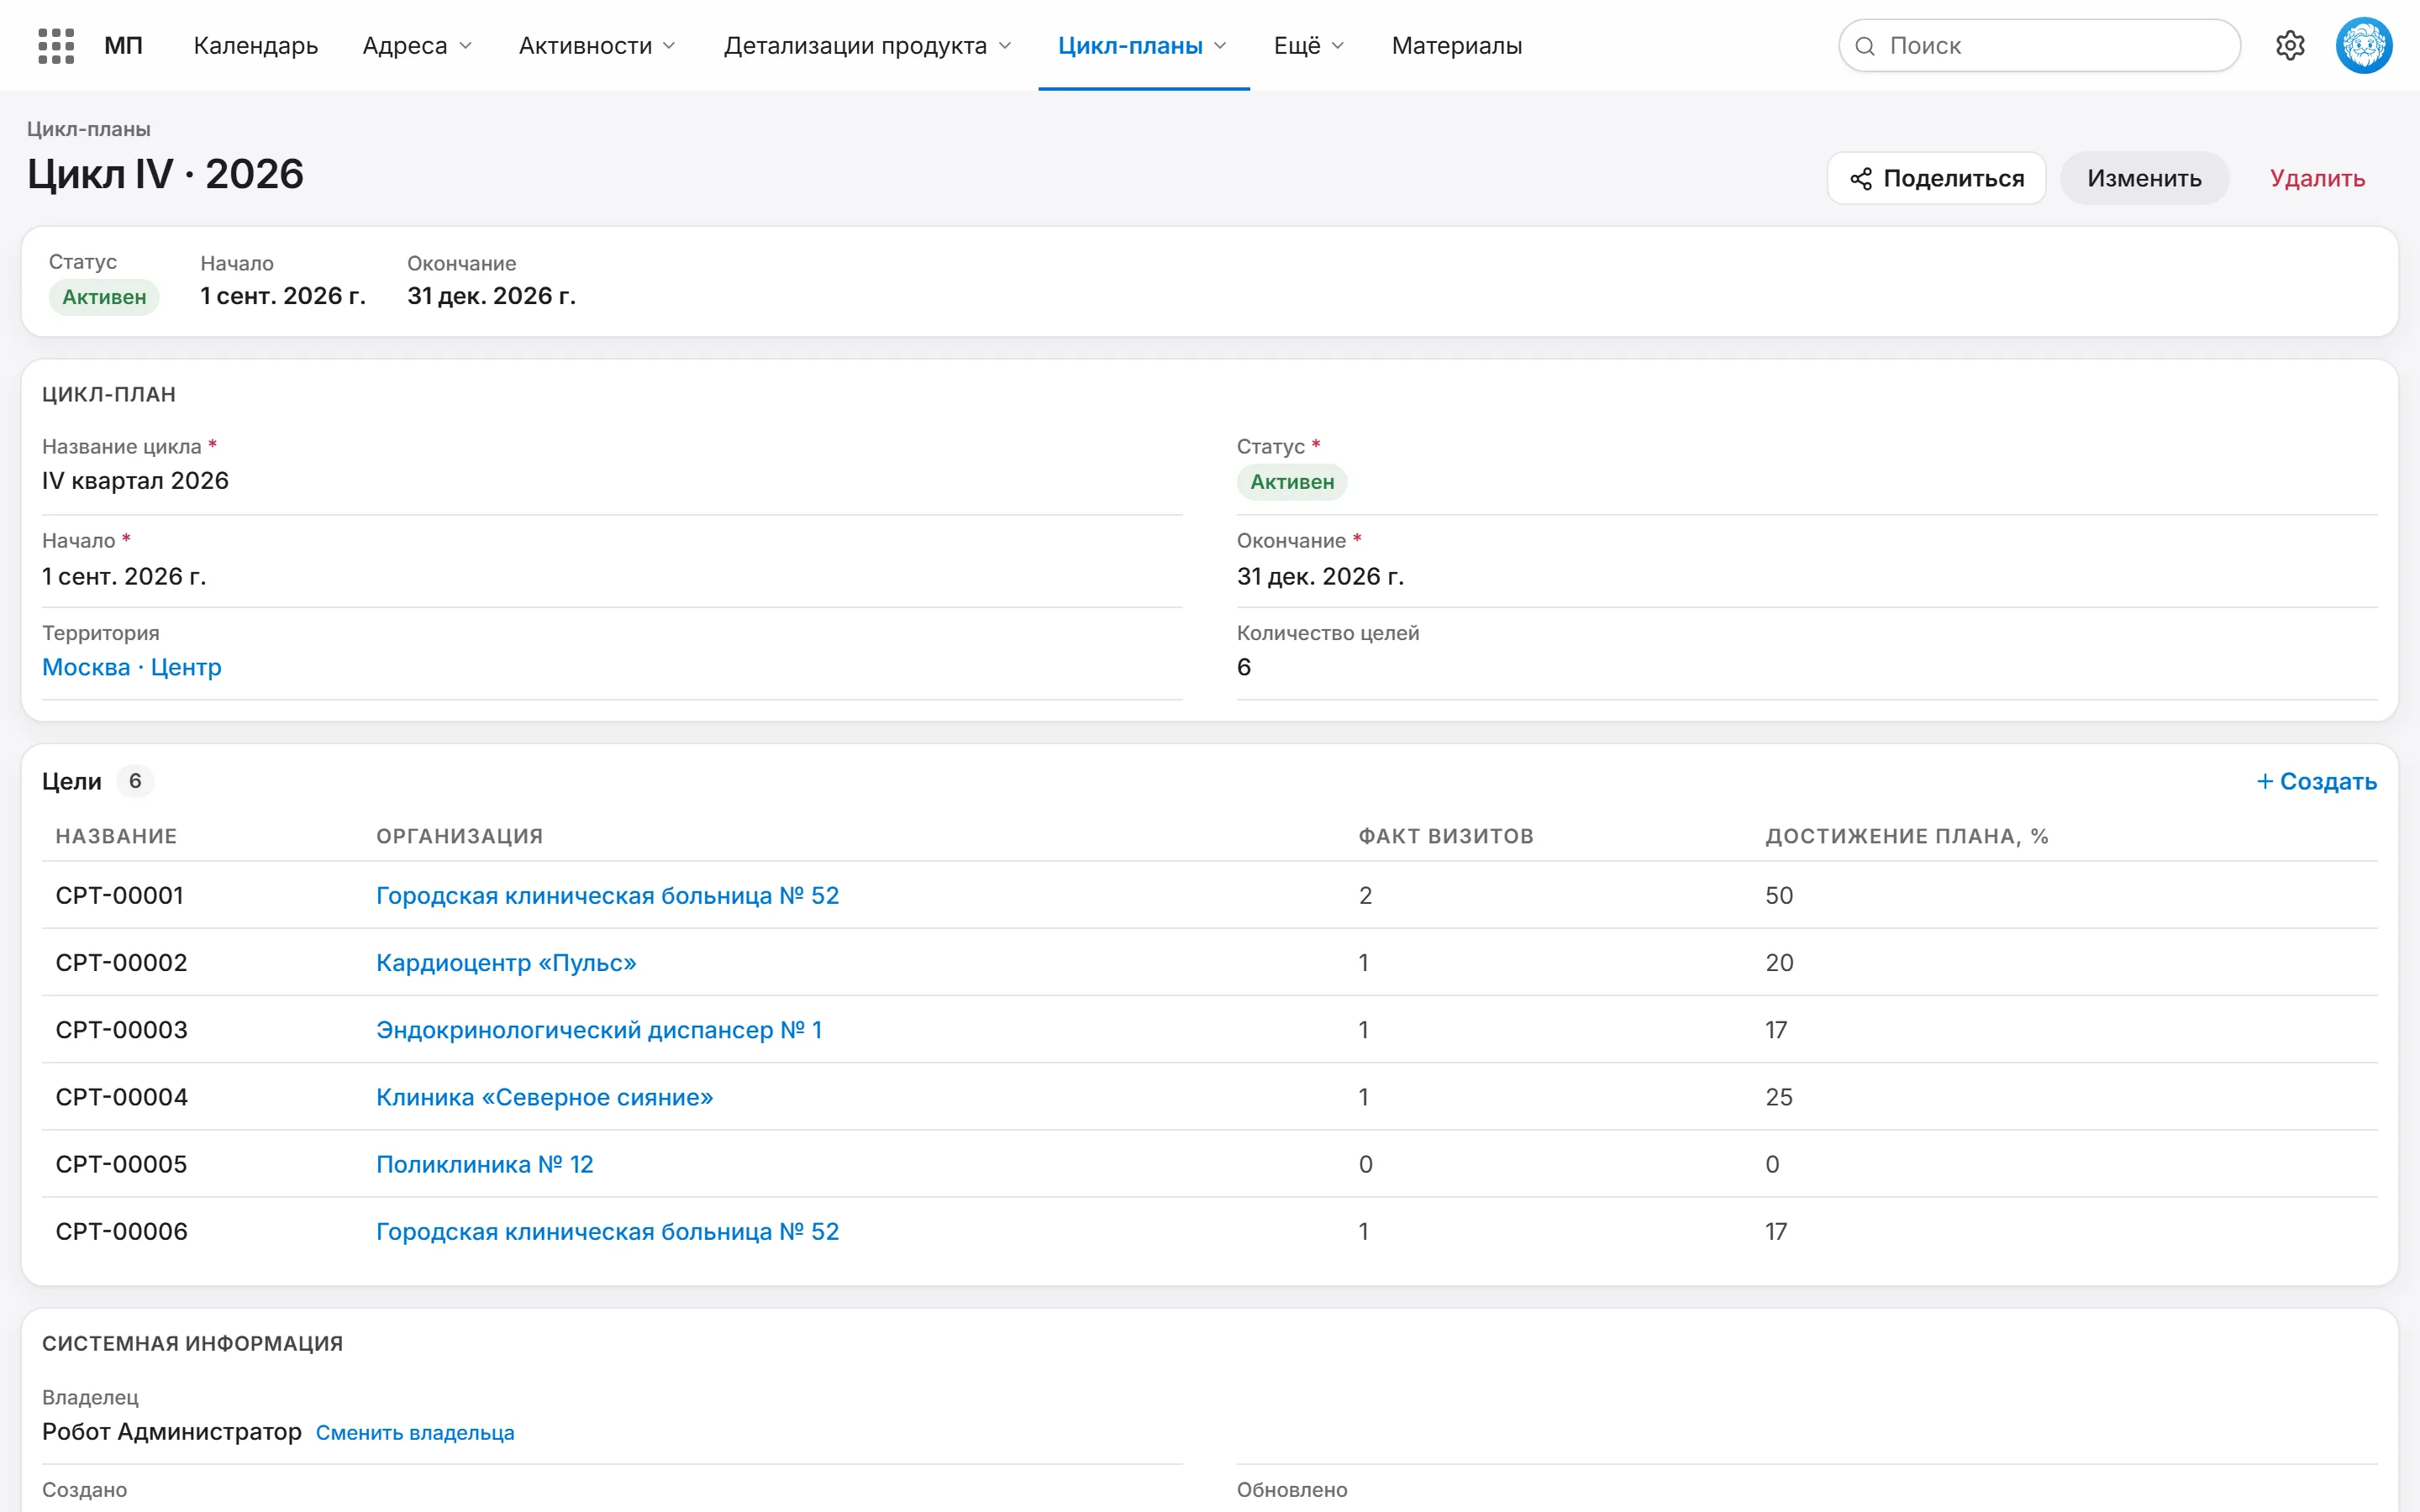
Task: Click ДОСТИЖЕНИЕ ПЛАНА, % column header
Action: coord(1907,836)
